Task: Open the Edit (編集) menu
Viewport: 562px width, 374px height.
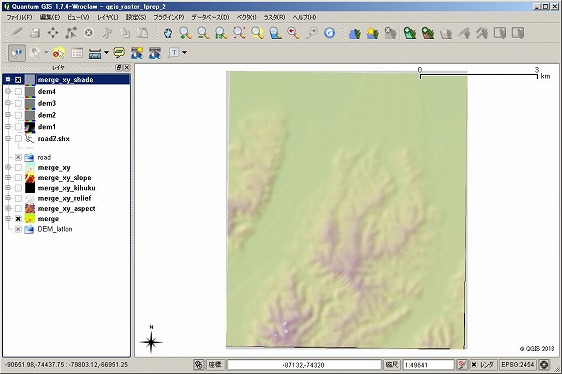Action: tap(50, 17)
